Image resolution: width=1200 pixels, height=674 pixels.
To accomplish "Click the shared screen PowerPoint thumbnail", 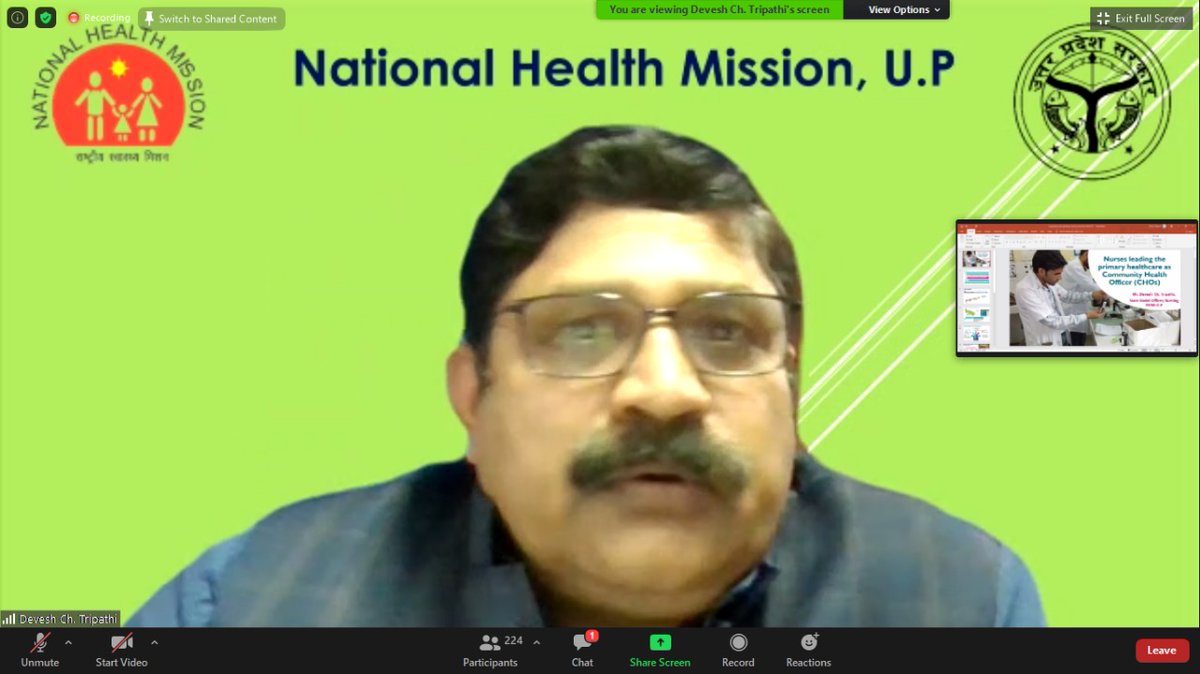I will tap(1077, 288).
